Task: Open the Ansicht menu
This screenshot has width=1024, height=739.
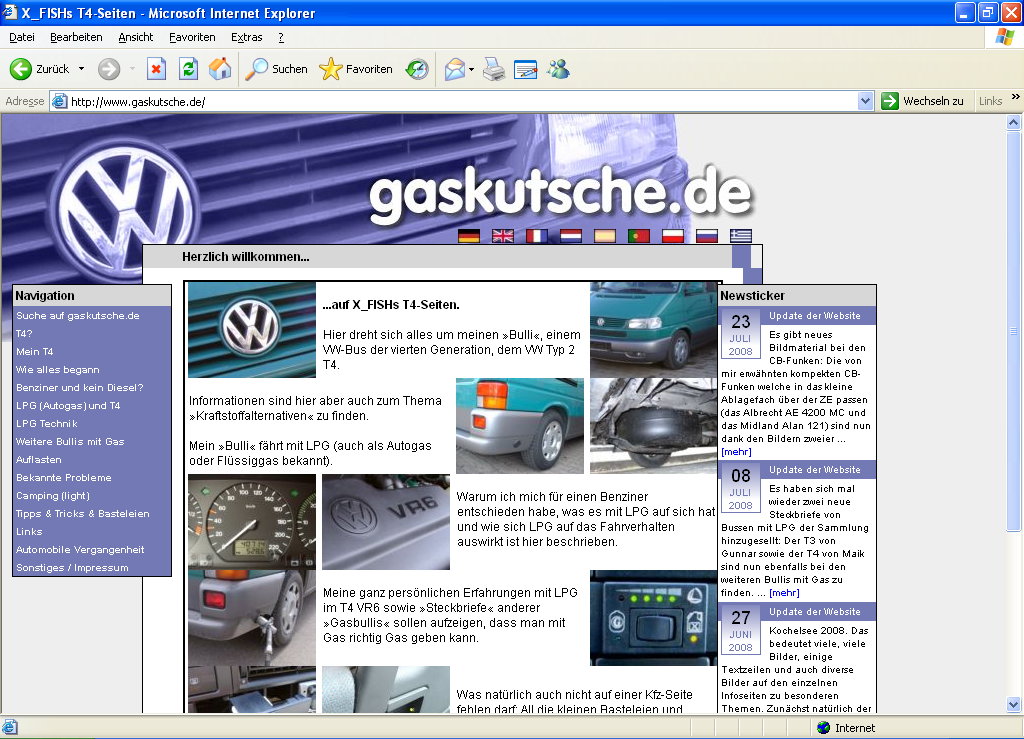Action: tap(136, 37)
